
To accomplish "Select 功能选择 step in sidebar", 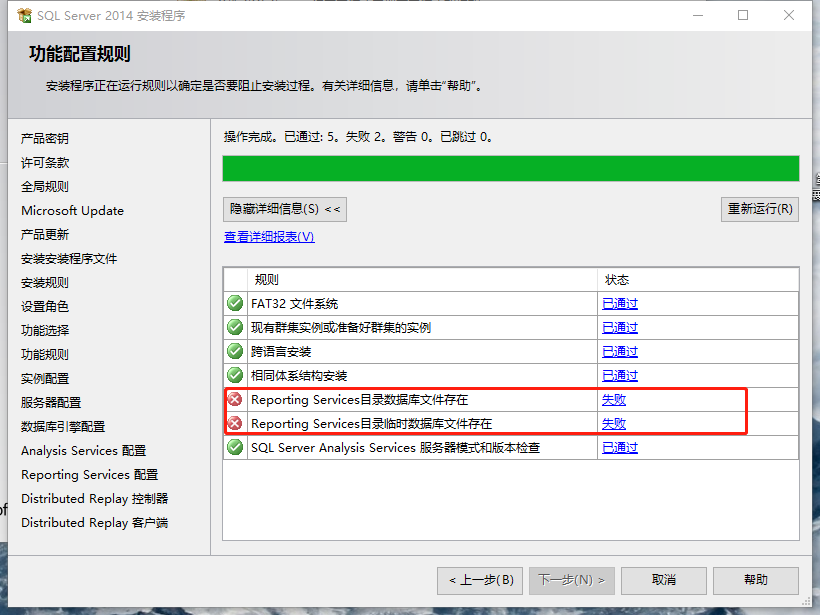I will pos(45,331).
